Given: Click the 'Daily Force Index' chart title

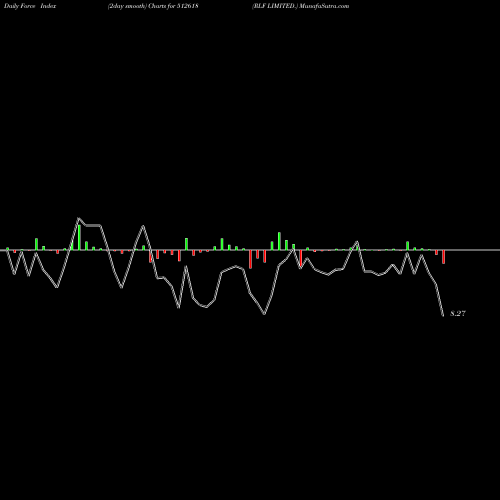Looking at the screenshot, I should tap(30, 6).
